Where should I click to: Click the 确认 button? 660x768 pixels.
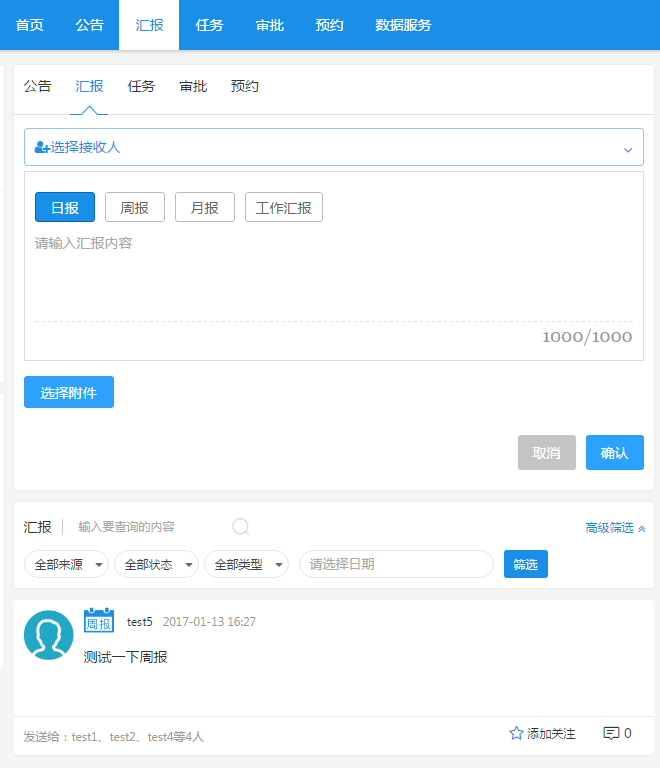pos(615,453)
